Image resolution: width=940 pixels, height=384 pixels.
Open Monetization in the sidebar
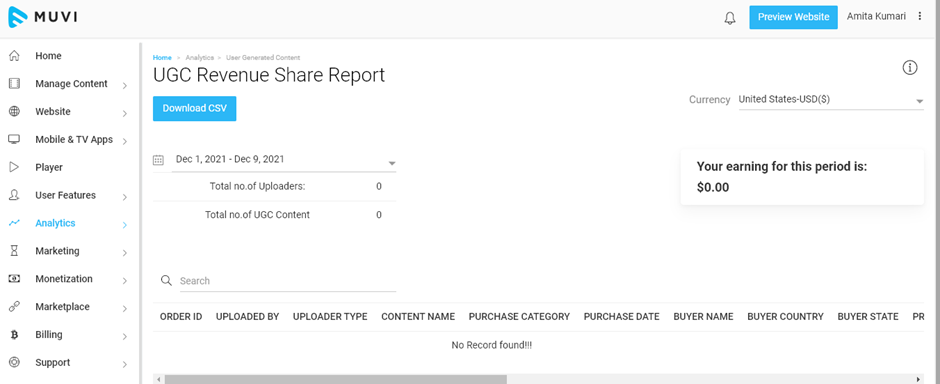pos(64,279)
